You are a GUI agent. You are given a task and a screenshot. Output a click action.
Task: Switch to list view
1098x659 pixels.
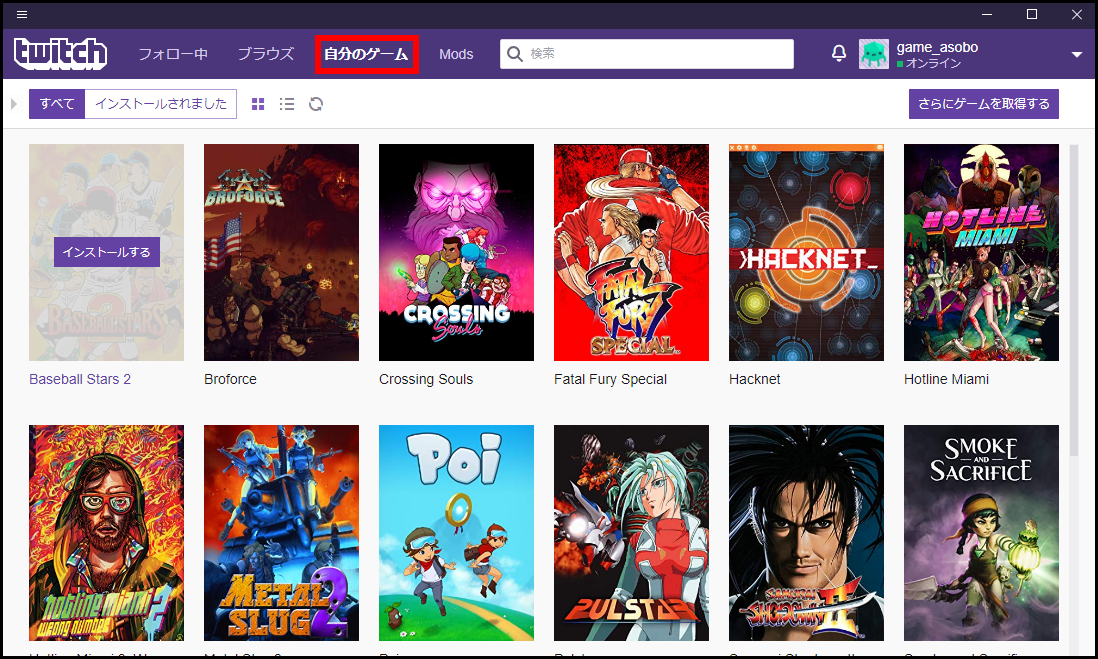(287, 104)
